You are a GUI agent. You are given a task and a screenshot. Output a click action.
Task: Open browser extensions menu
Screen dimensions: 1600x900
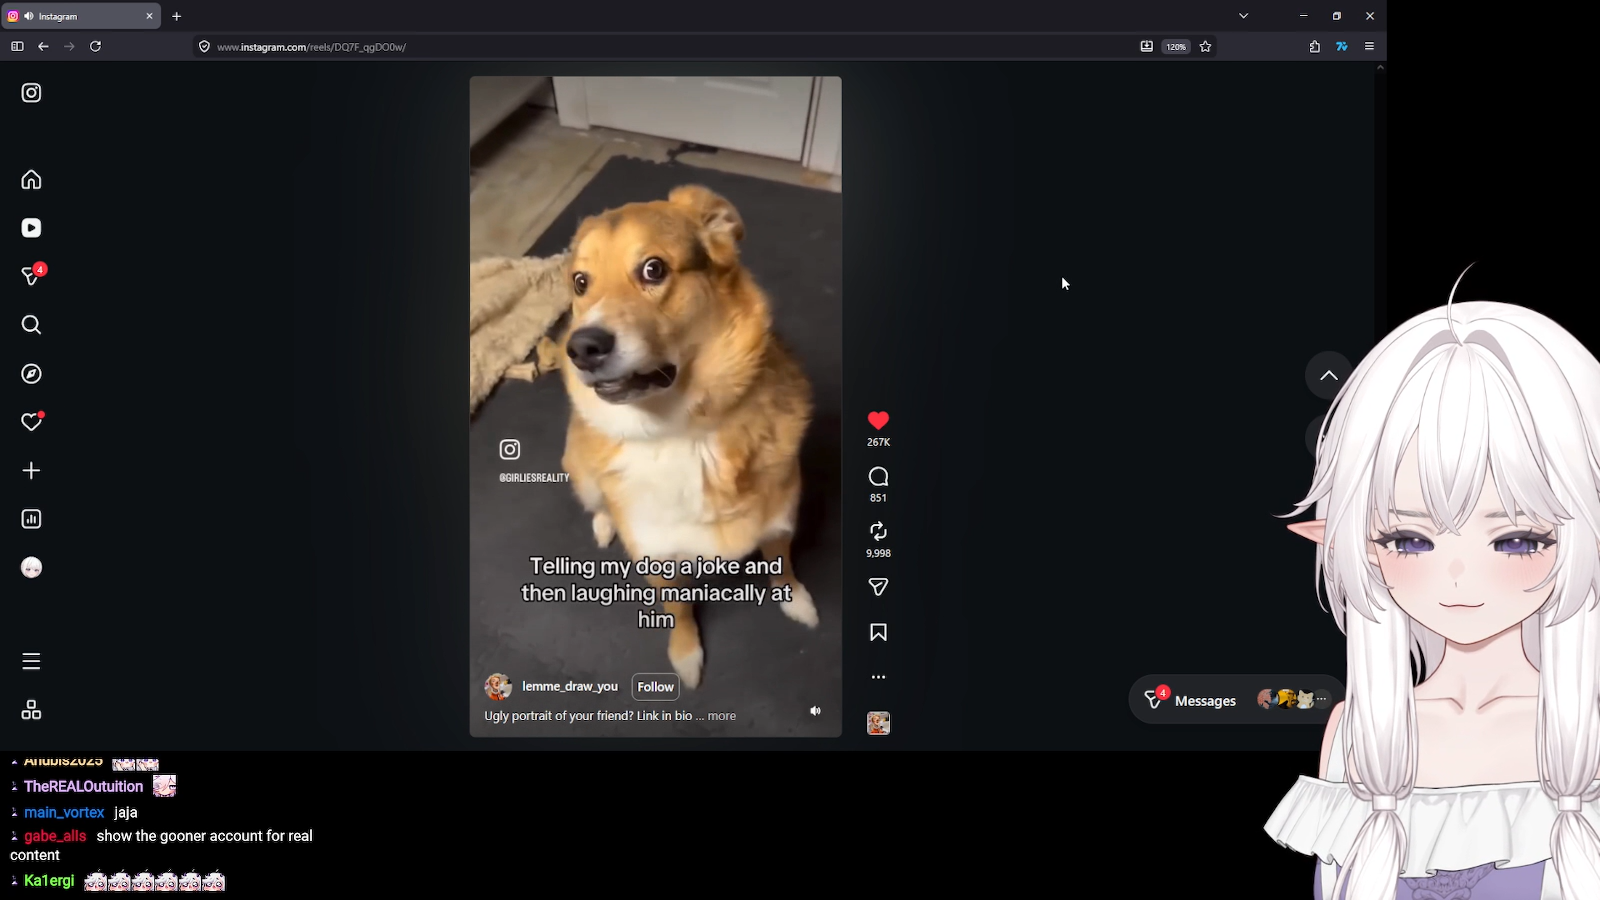(1314, 46)
